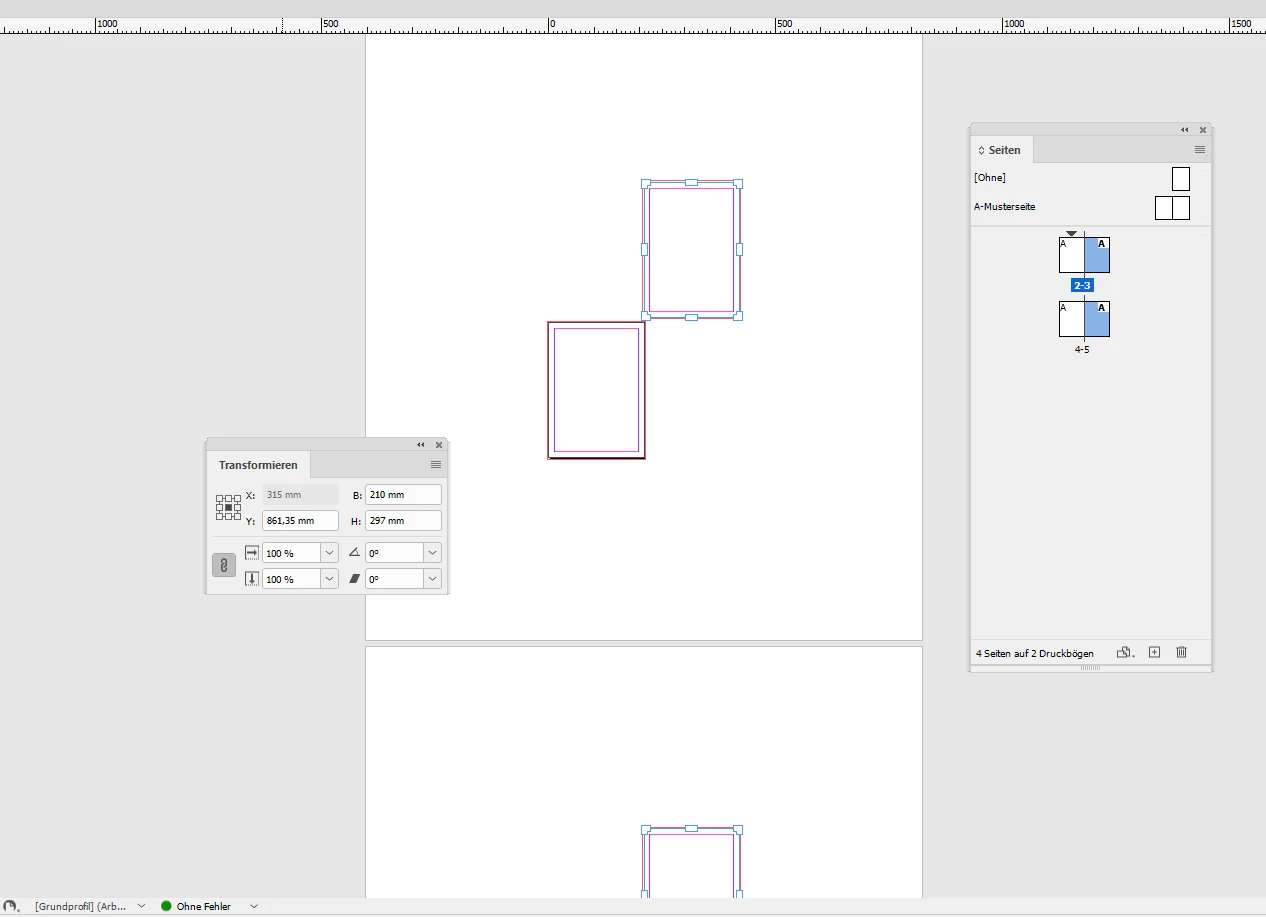Click the Seiten panel bottom resize grip
This screenshot has width=1266, height=917.
[x=1089, y=668]
